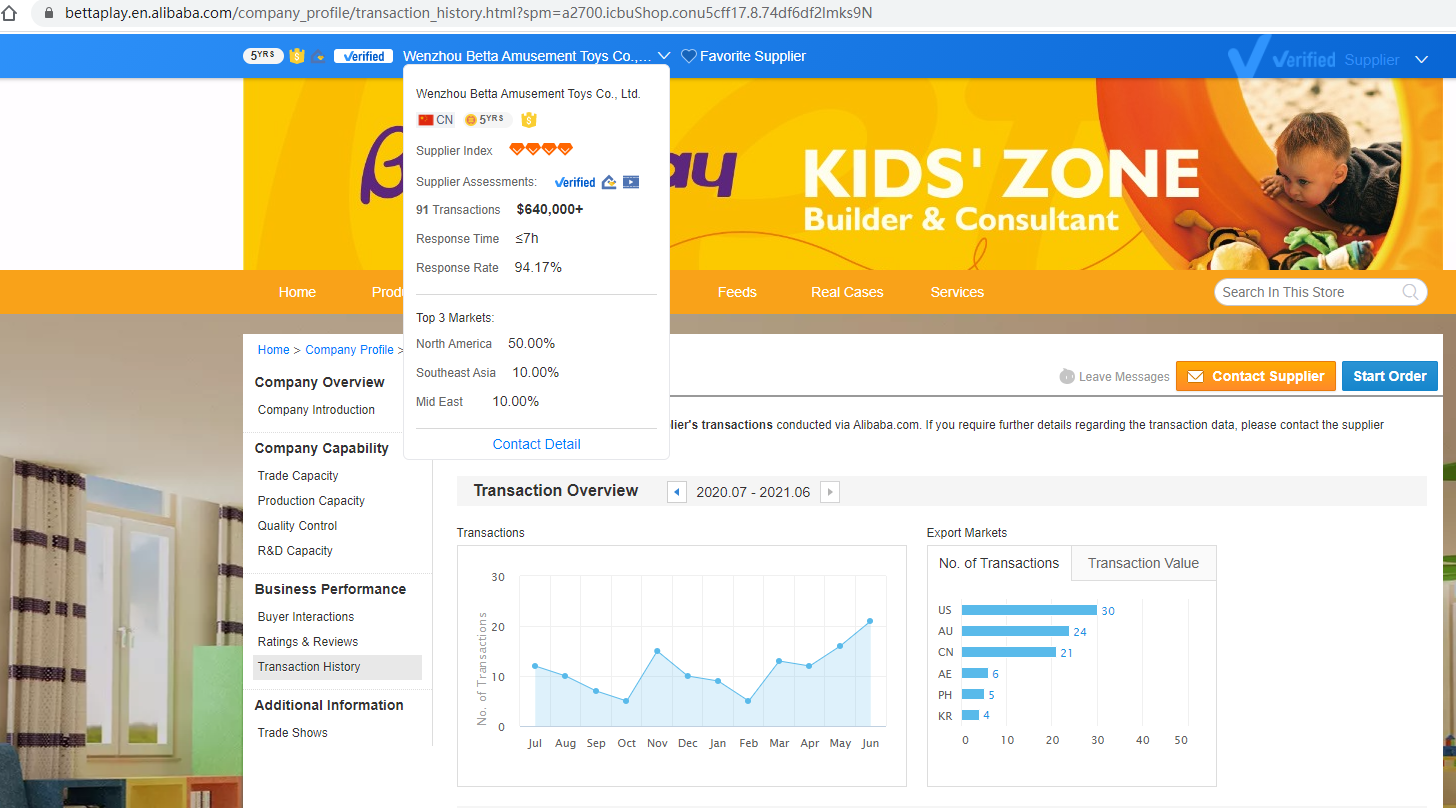Click the Leave Messages chat icon
The image size is (1456, 808).
tap(1067, 377)
